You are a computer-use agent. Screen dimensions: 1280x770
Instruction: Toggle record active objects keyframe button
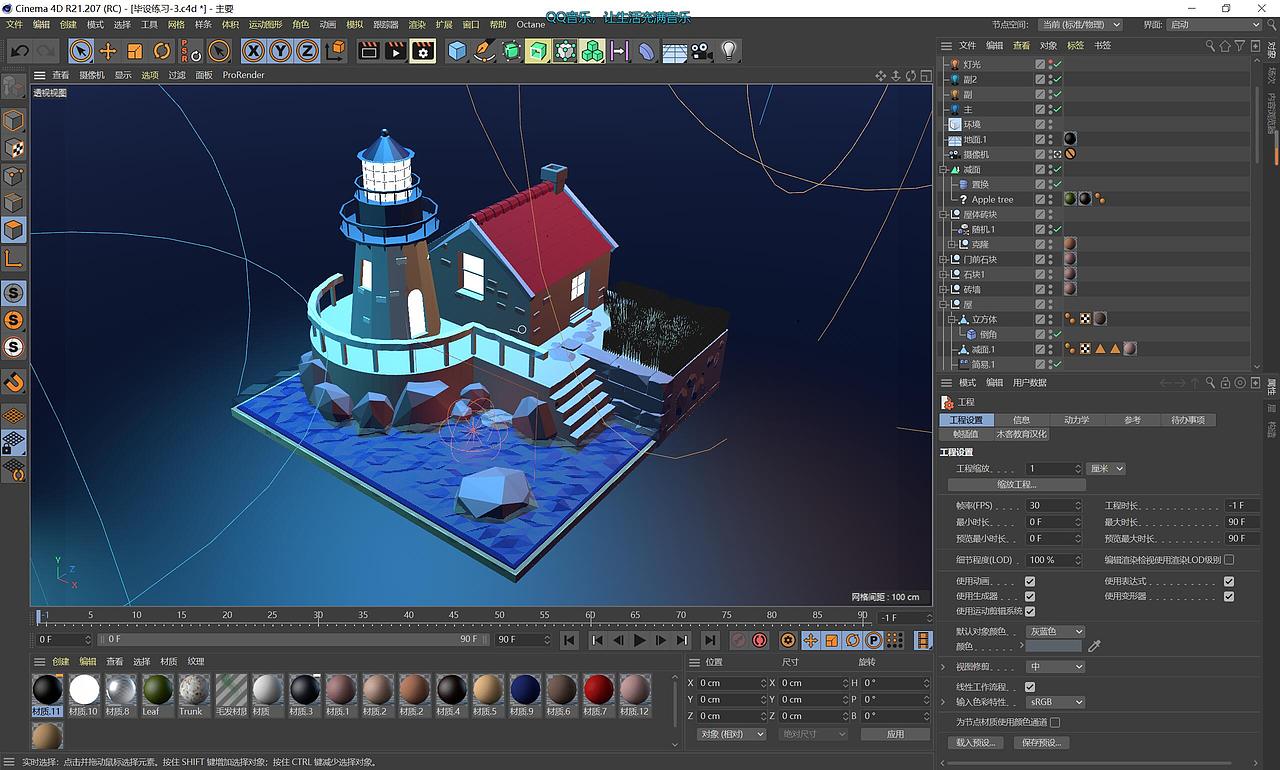click(x=738, y=640)
